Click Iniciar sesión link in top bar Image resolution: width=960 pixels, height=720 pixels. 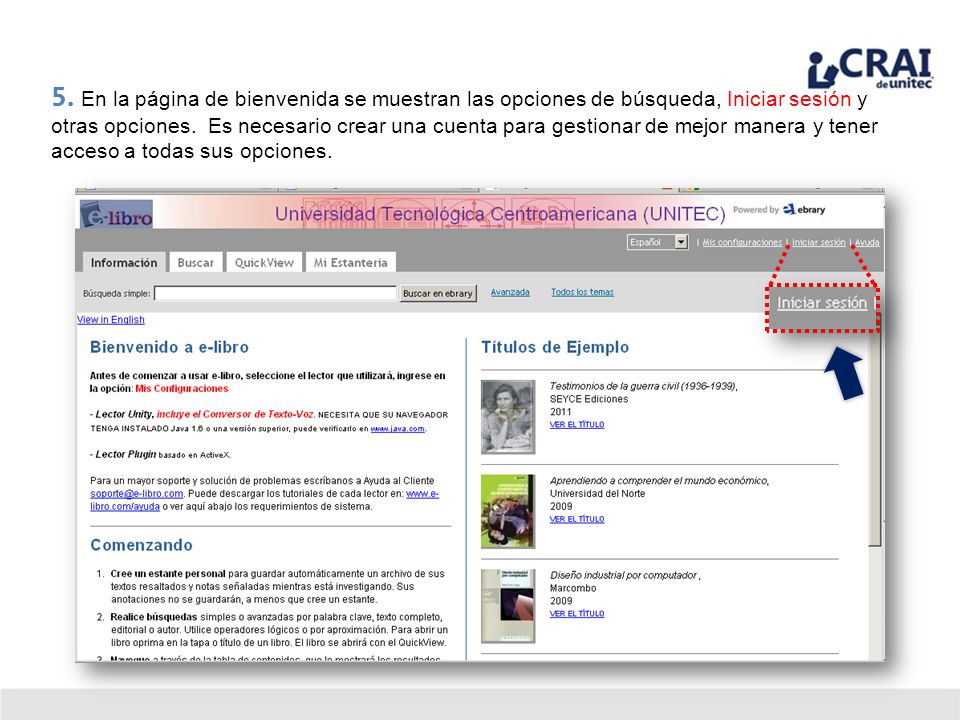pos(819,242)
